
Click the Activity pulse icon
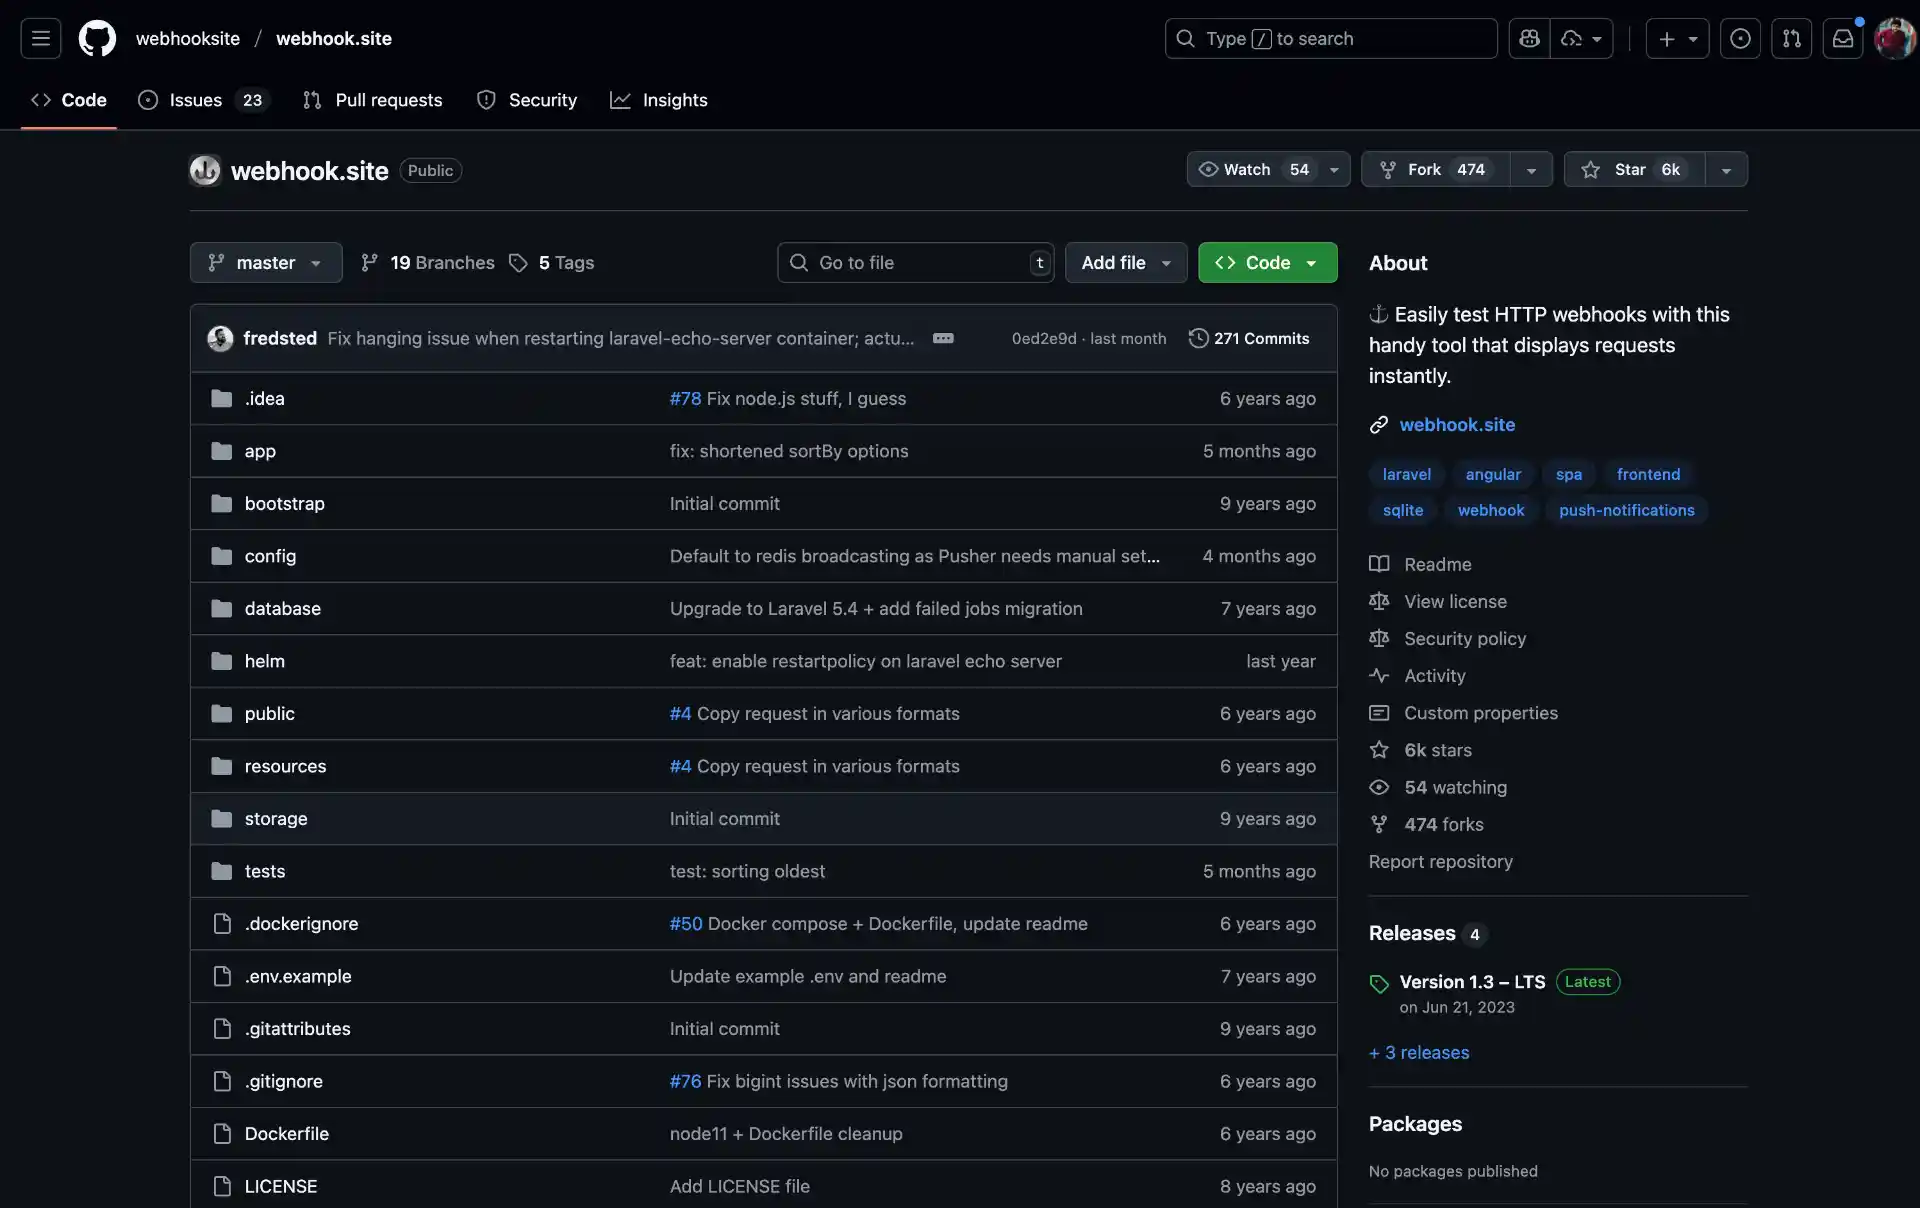click(x=1379, y=675)
